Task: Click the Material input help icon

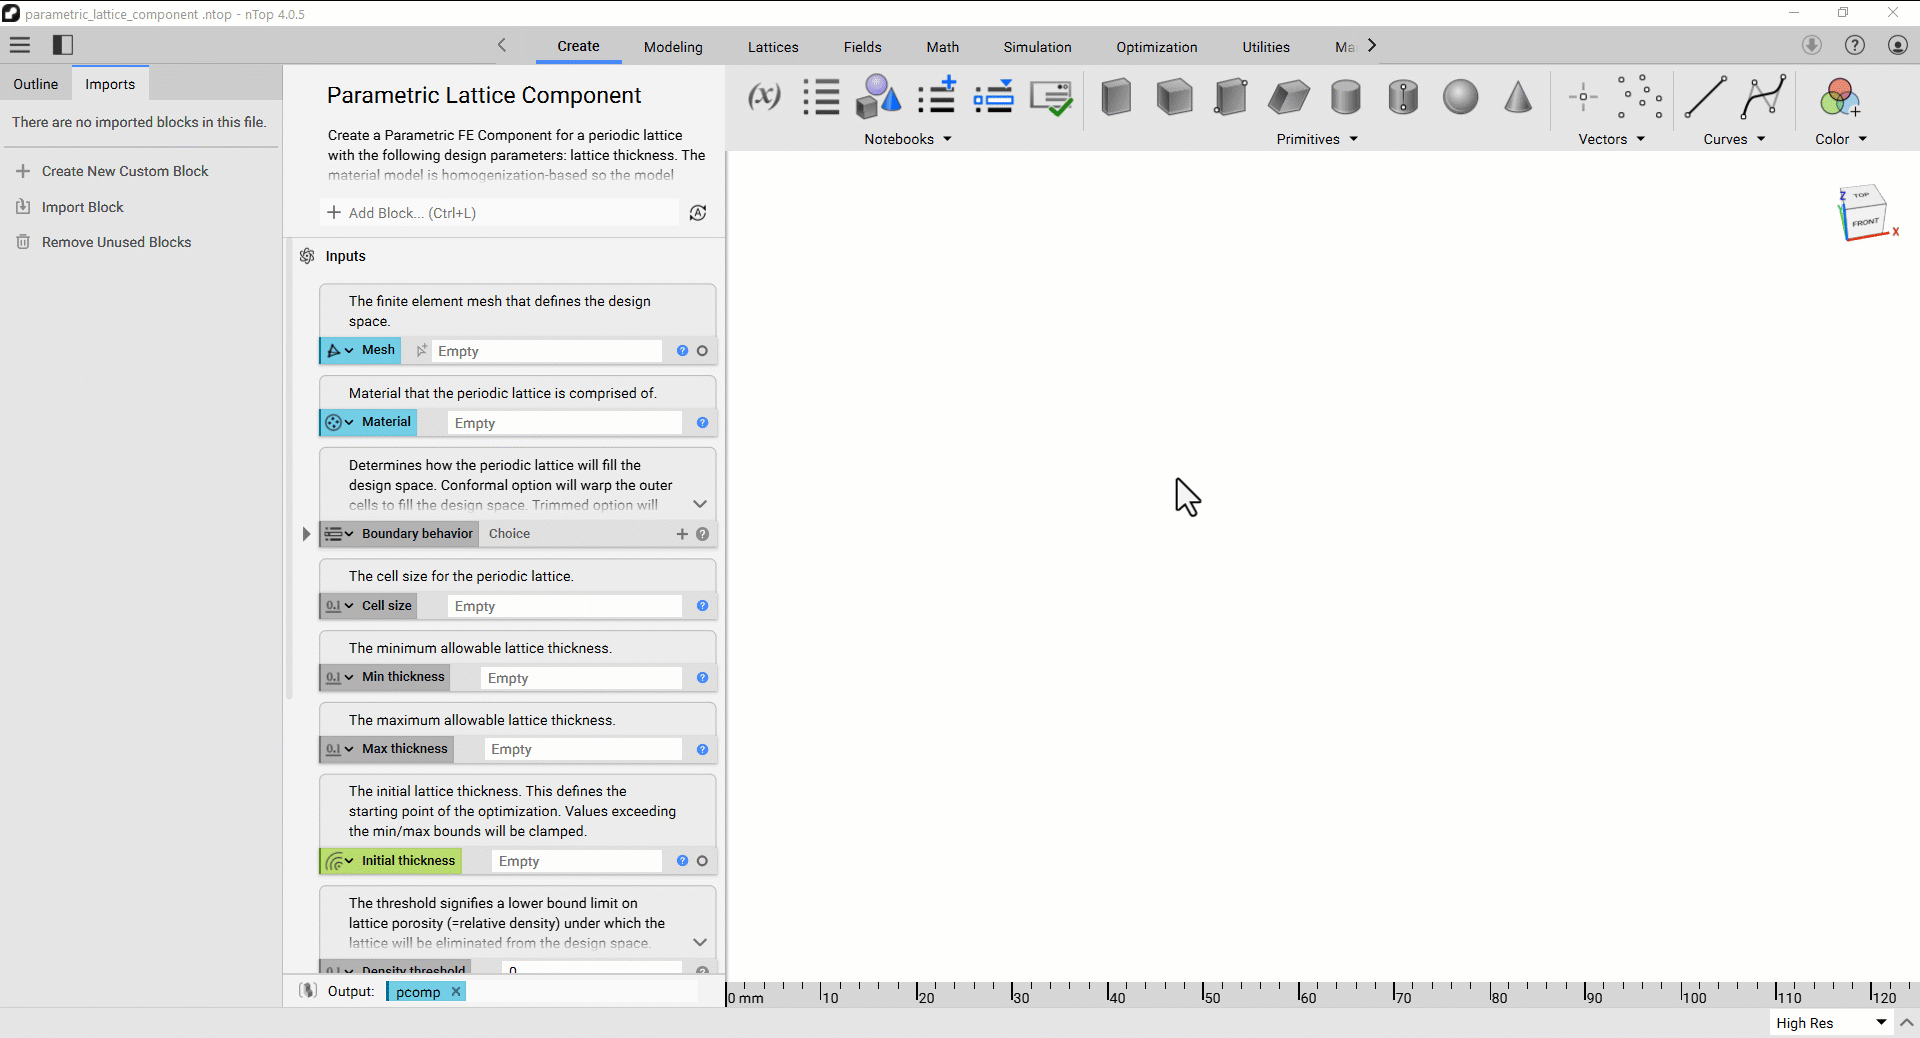Action: click(702, 423)
